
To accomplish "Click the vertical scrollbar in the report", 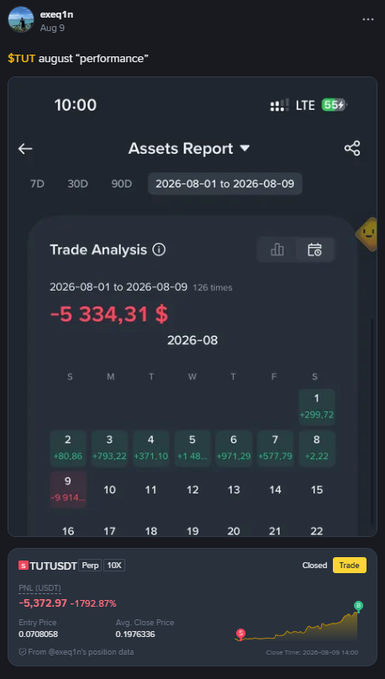I will pyautogui.click(x=371, y=422).
